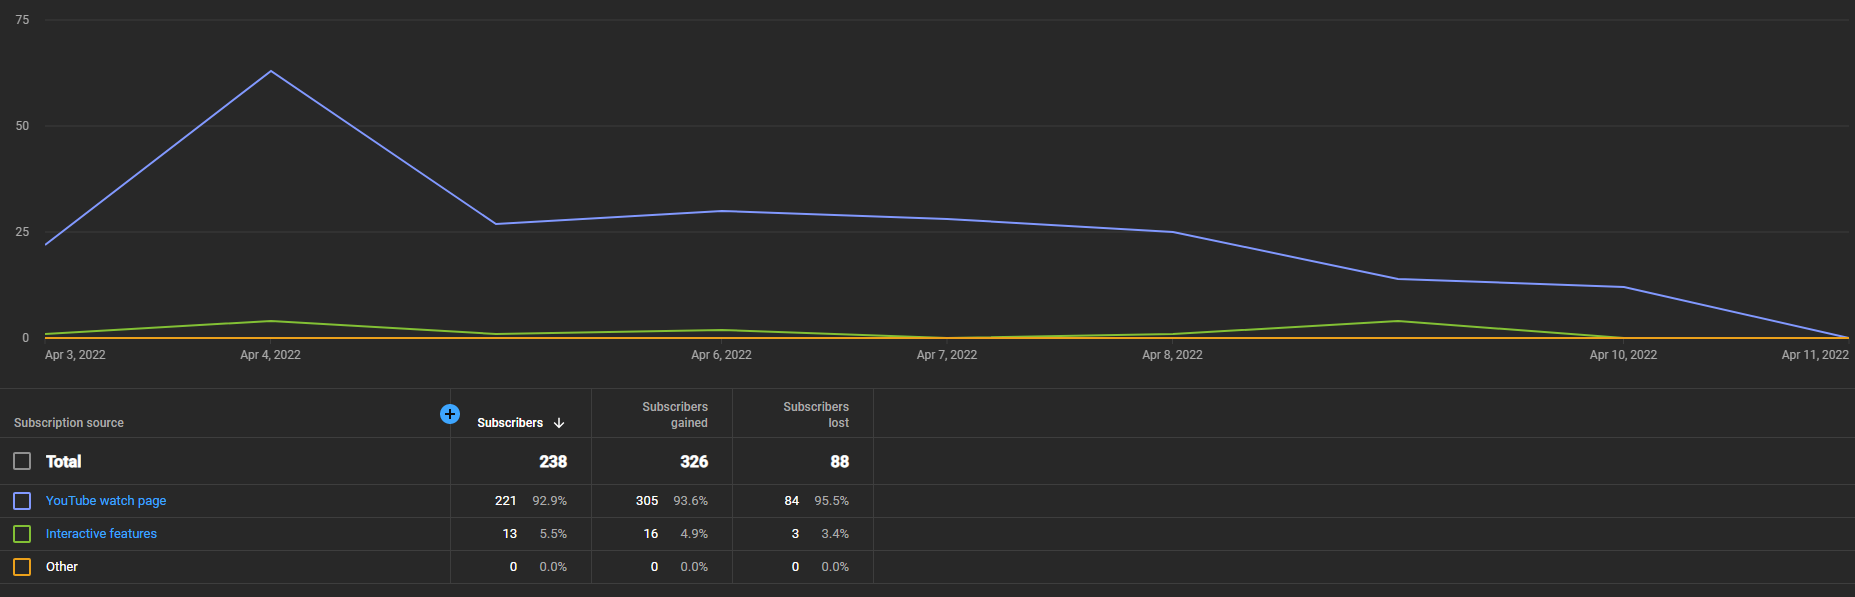Click Interactive features gained value 16
1855x597 pixels.
(x=651, y=534)
